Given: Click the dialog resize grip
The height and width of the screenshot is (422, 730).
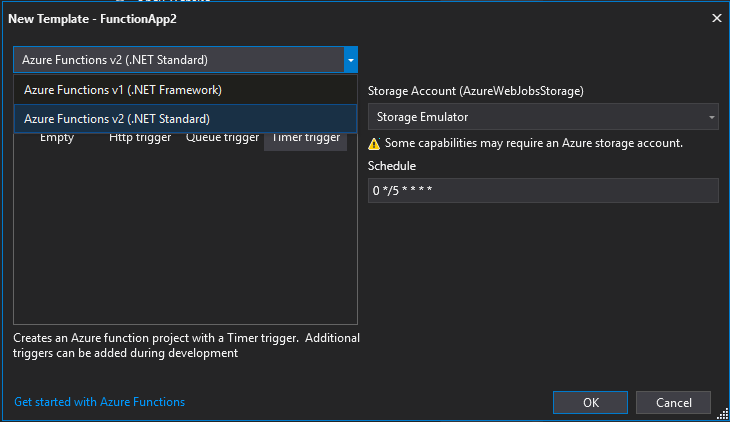Looking at the screenshot, I should coord(722,414).
